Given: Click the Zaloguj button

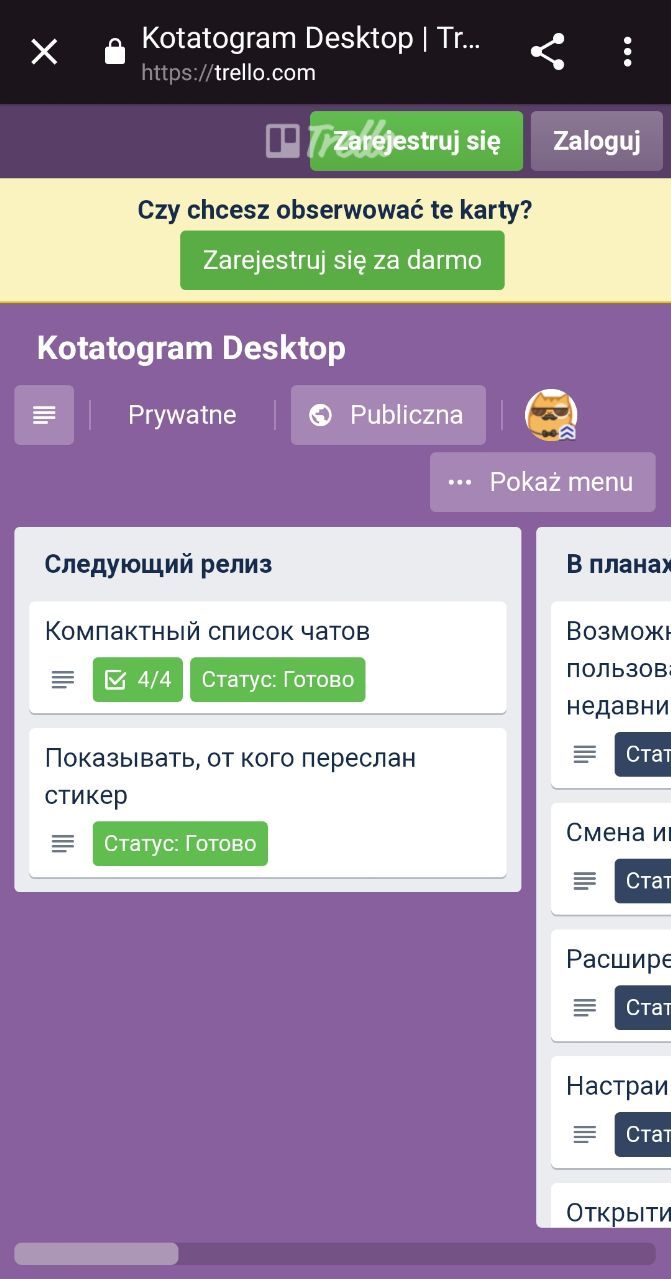Looking at the screenshot, I should click(596, 141).
